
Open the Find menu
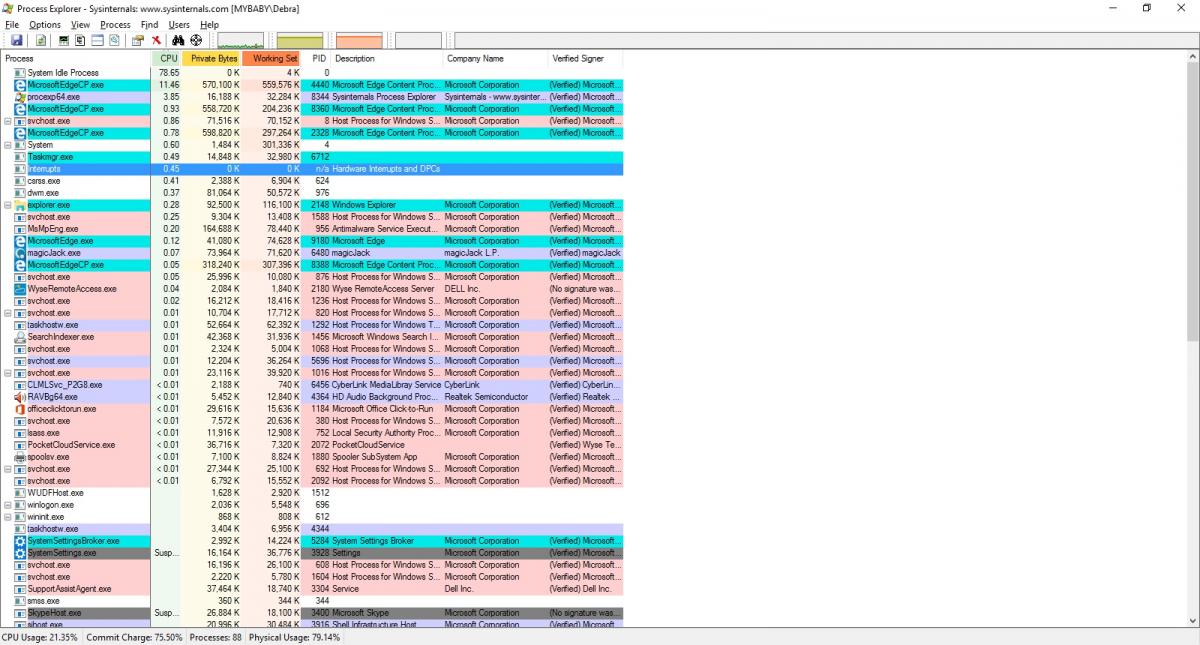(149, 24)
